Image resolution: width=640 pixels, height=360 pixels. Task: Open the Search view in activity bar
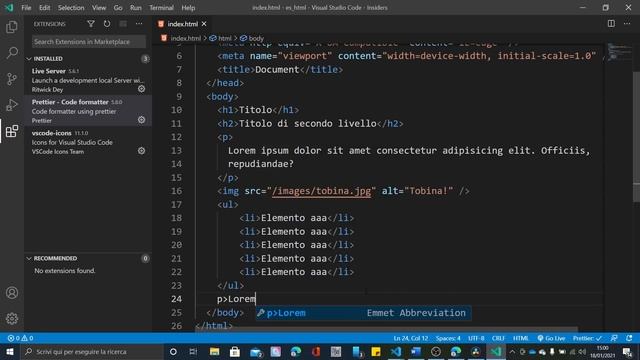click(x=12, y=53)
